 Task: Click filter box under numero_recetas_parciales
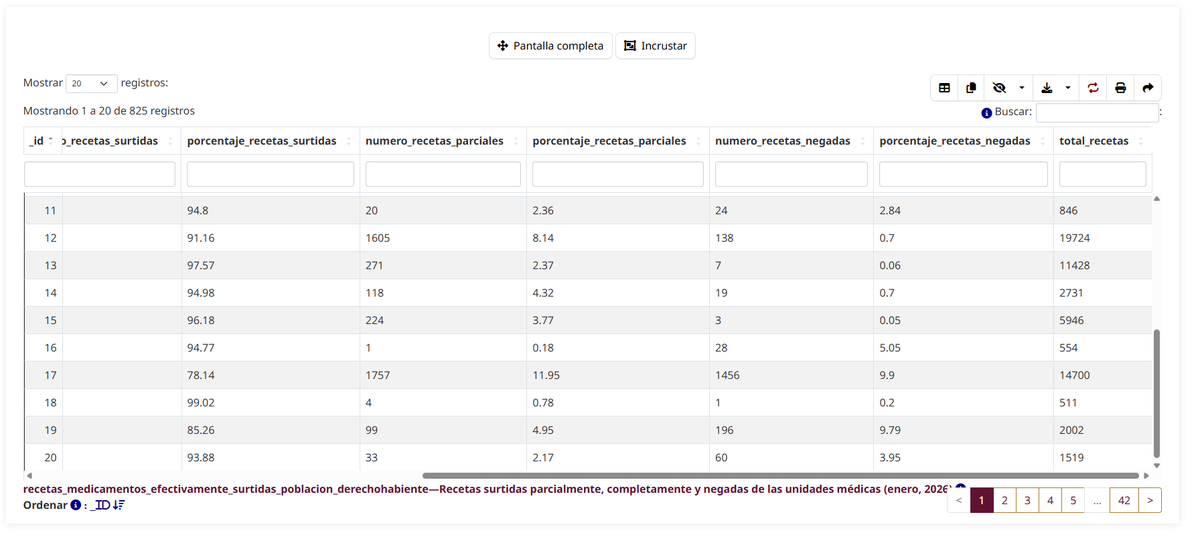[443, 174]
